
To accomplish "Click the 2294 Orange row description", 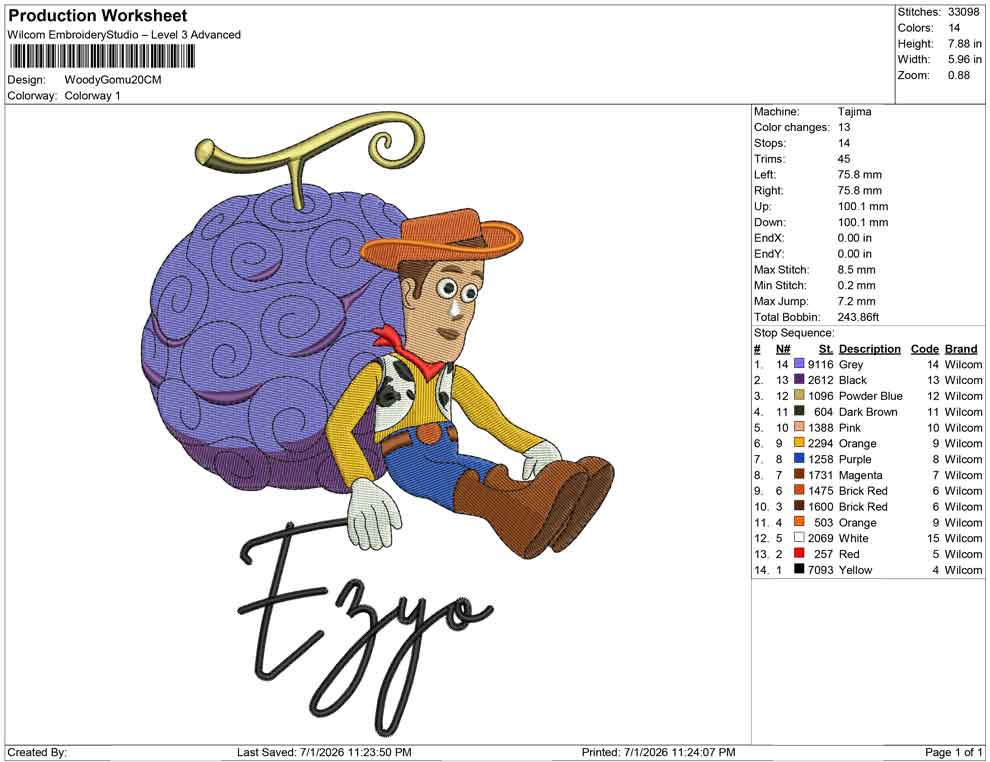I will [x=857, y=443].
